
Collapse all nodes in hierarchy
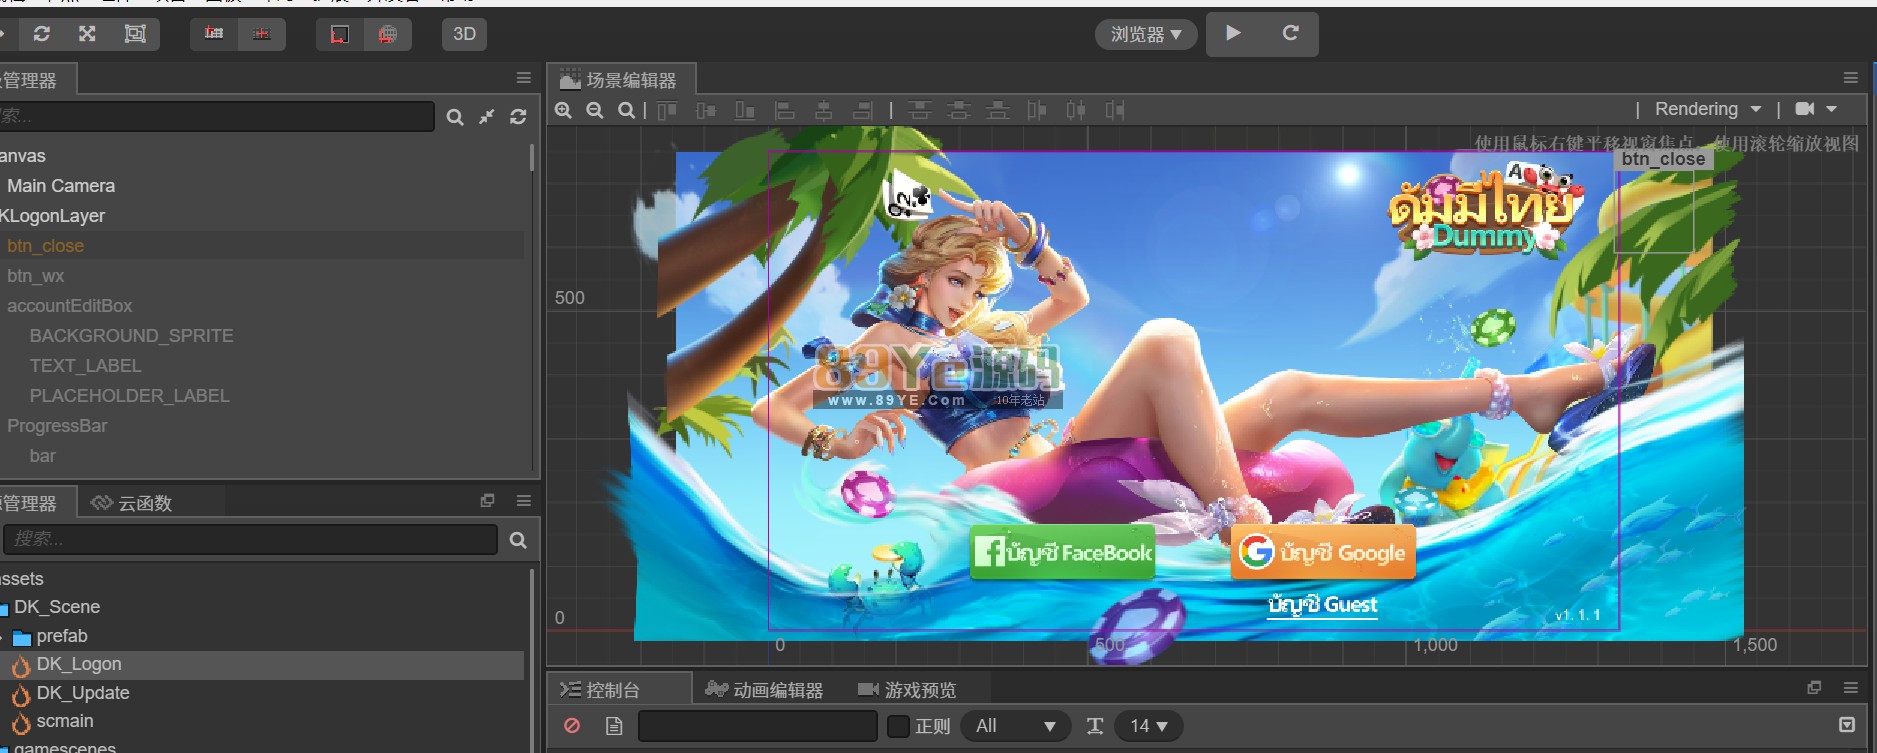486,117
